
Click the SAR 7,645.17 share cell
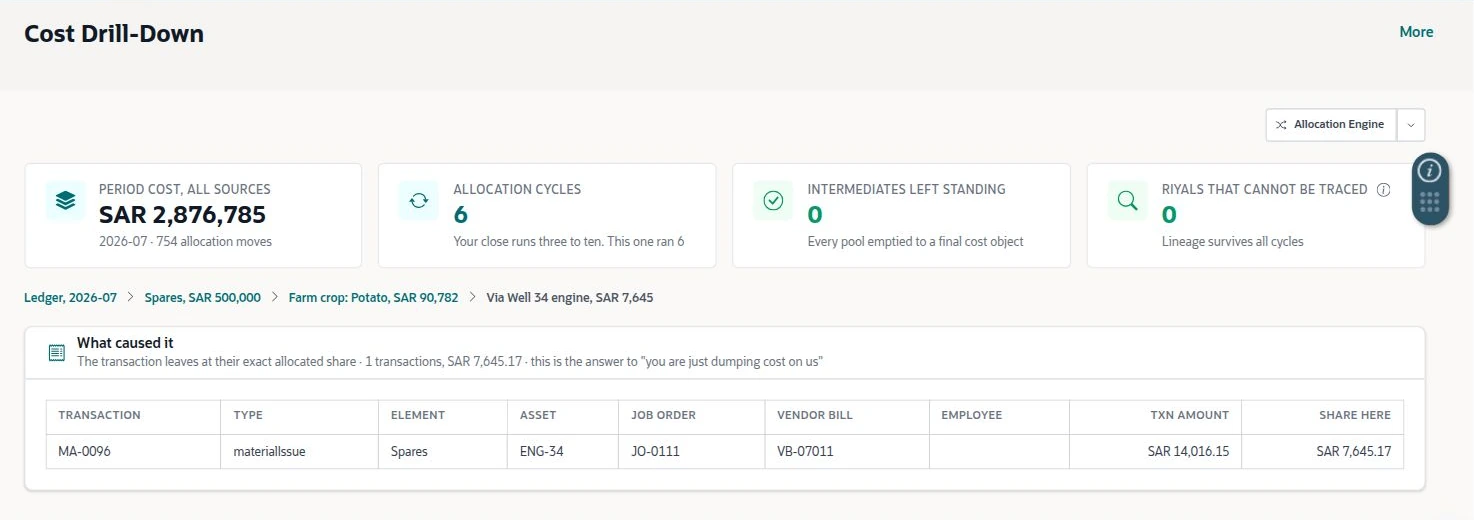tap(1323, 451)
